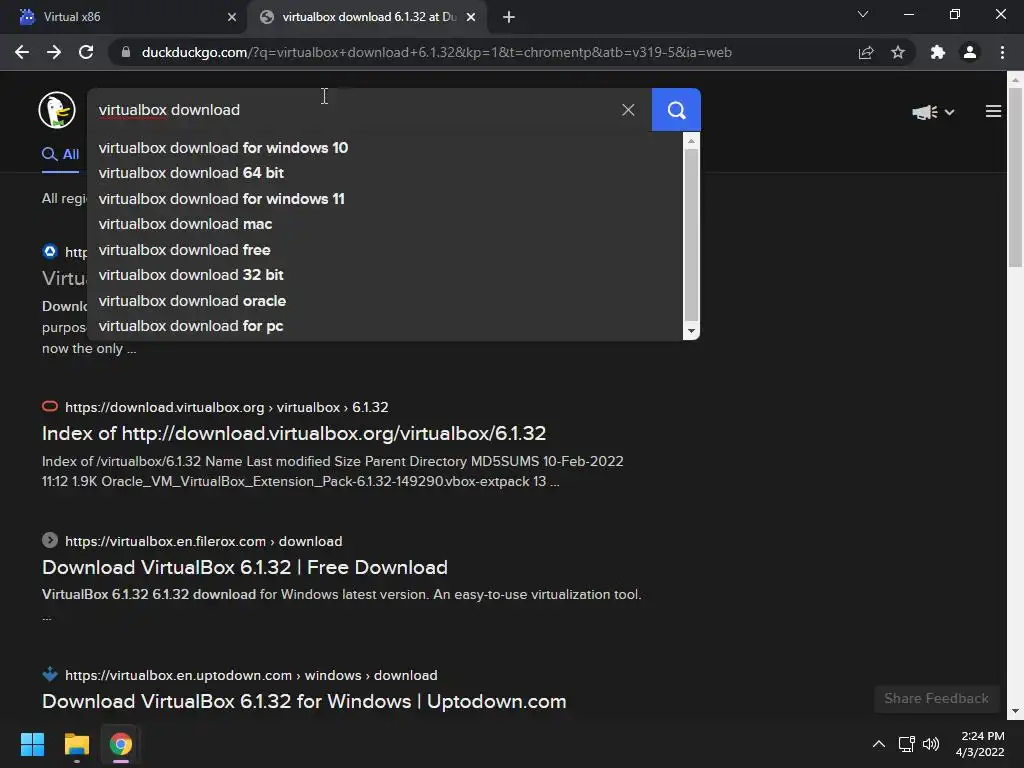Image resolution: width=1024 pixels, height=768 pixels.
Task: Choose suggestion virtualbox download for windows 10
Action: (386, 148)
